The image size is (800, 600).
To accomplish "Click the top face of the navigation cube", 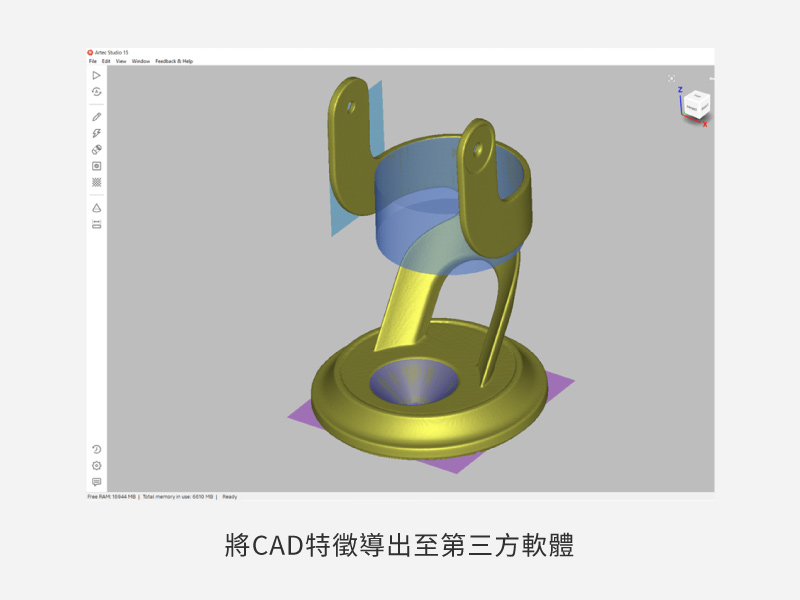I will coord(698,97).
